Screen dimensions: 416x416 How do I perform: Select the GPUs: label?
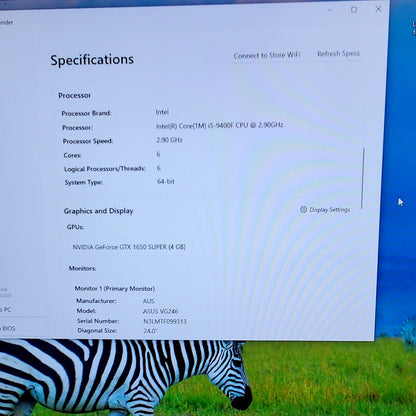pos(75,227)
